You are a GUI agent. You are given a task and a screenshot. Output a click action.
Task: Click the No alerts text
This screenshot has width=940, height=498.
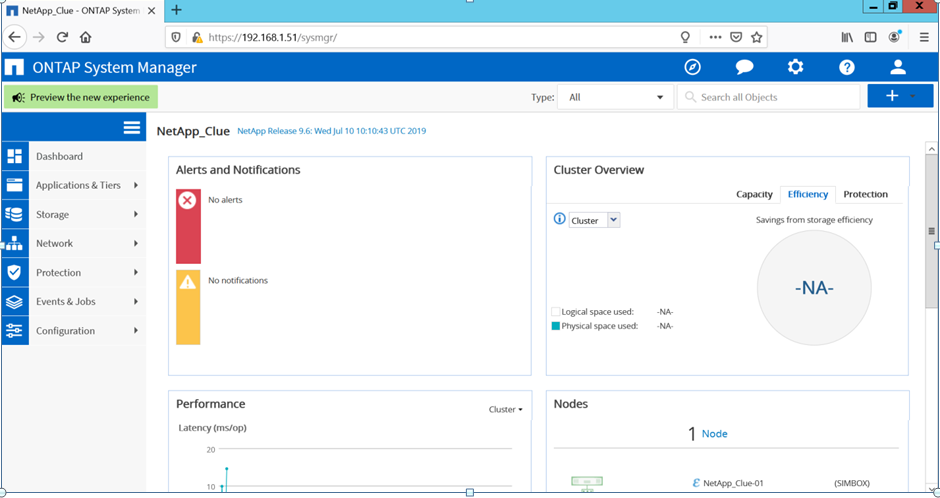tap(225, 200)
